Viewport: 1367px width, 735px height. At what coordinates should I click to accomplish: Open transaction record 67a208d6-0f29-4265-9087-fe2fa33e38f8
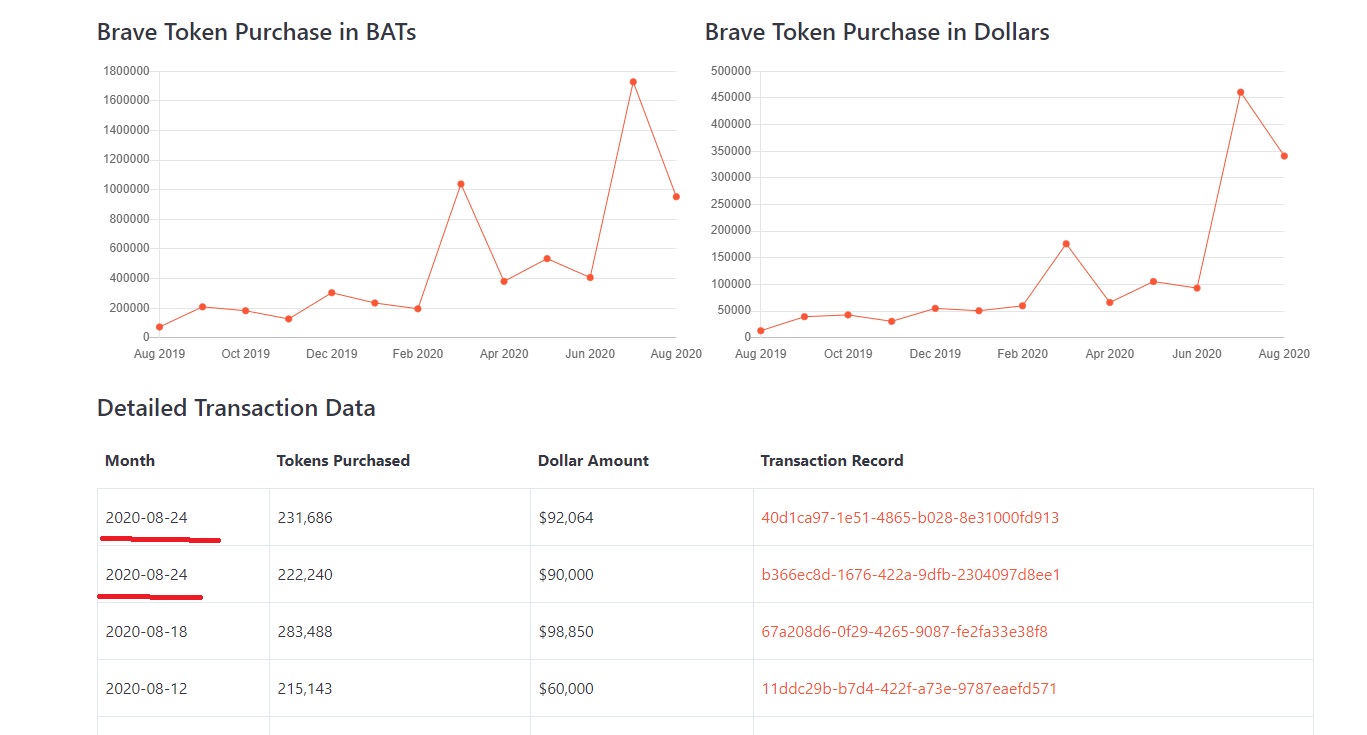(904, 632)
